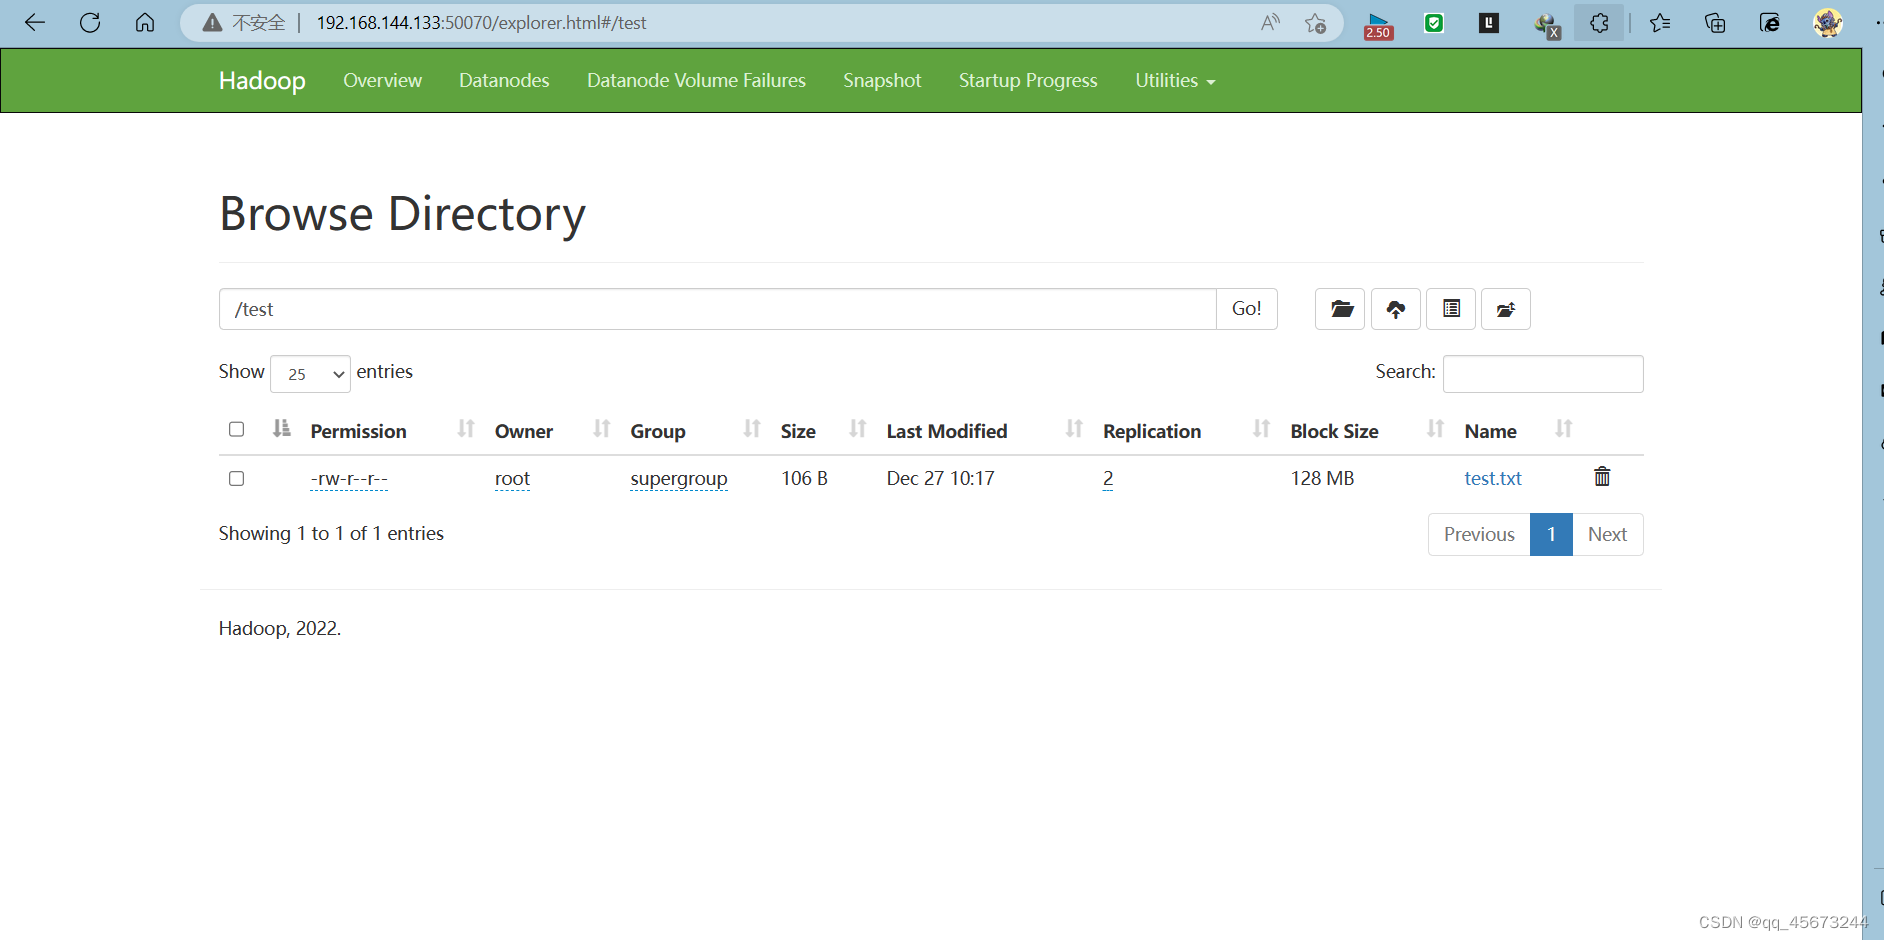
Task: Click the supergroup group link
Action: point(679,478)
